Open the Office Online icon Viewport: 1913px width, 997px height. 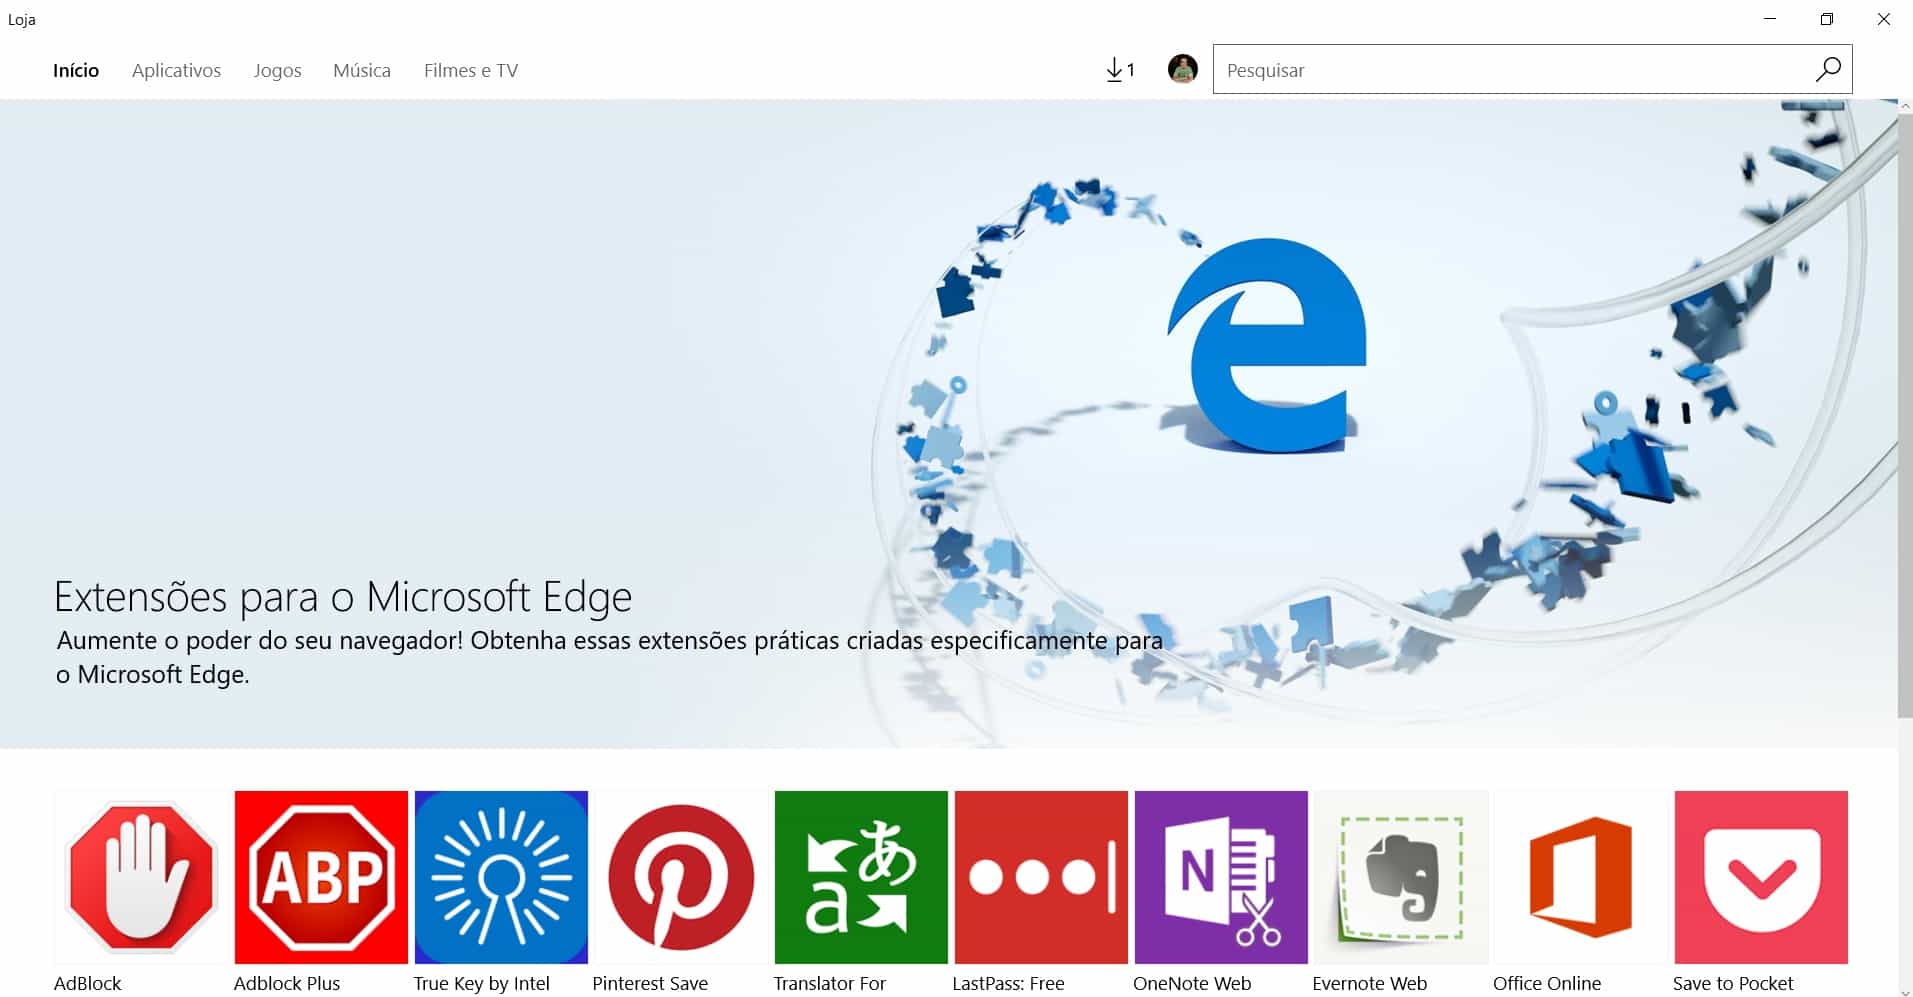pyautogui.click(x=1581, y=877)
